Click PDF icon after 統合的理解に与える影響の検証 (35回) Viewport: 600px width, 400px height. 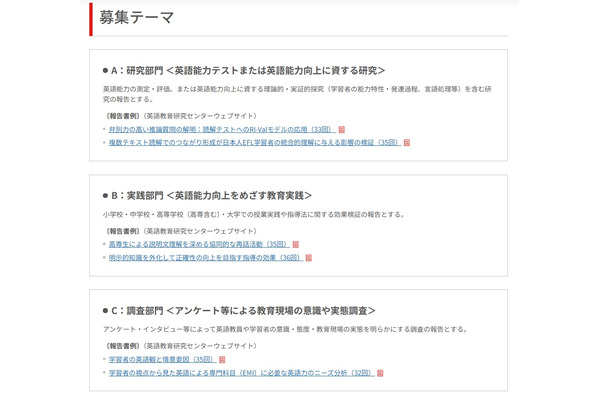(407, 143)
